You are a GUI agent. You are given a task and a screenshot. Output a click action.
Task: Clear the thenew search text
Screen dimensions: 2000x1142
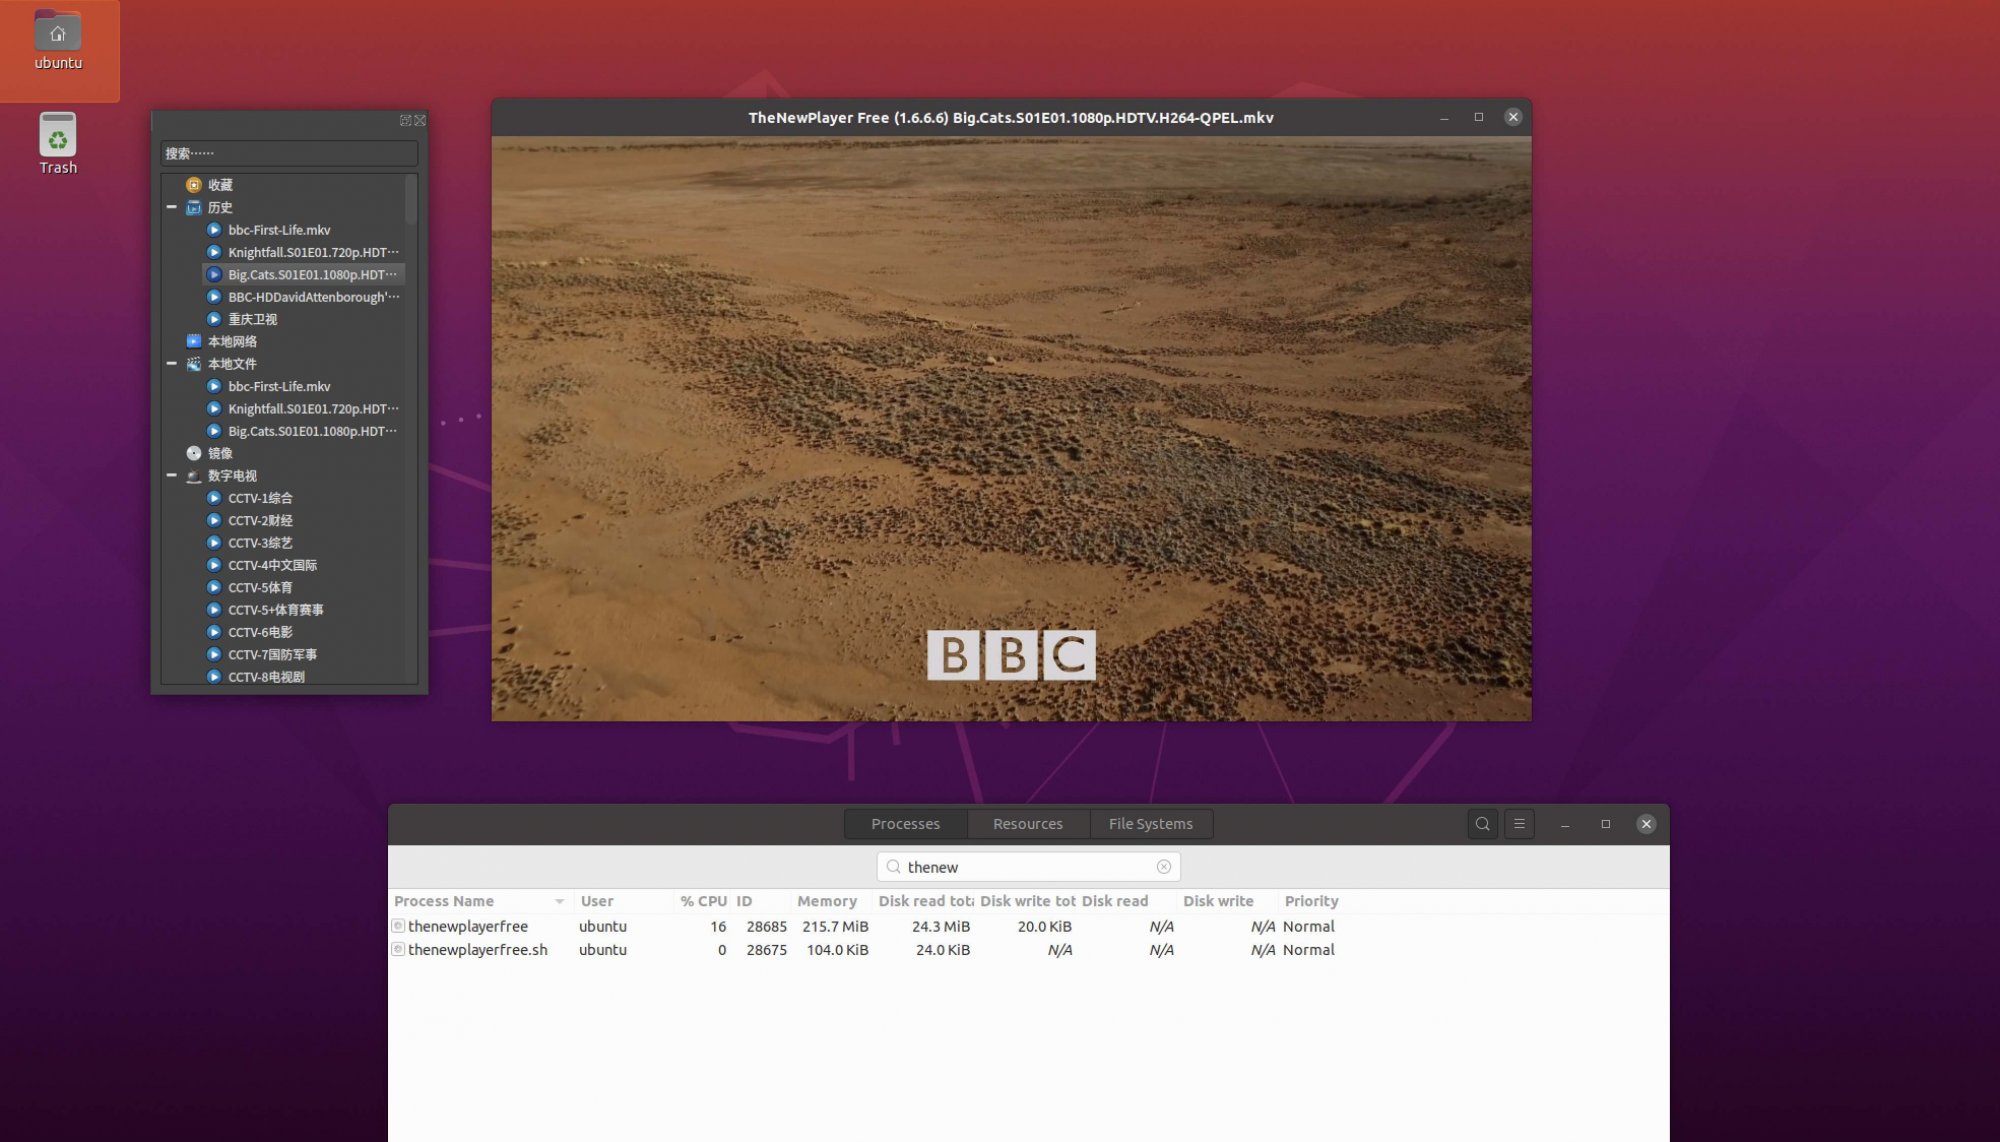(1163, 867)
